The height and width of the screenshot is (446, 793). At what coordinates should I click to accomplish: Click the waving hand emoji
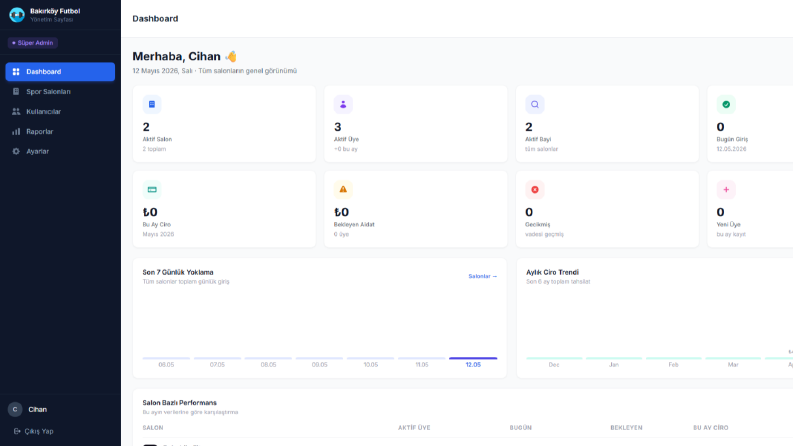(x=231, y=56)
